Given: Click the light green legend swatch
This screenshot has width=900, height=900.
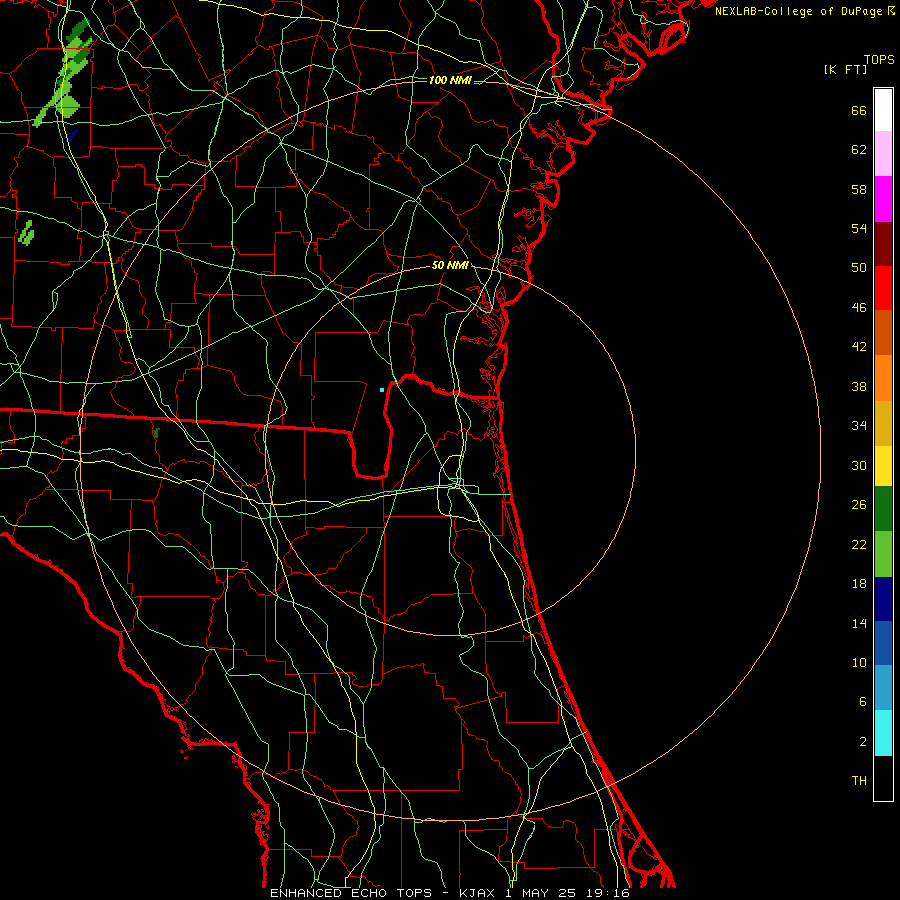Looking at the screenshot, I should point(883,554).
